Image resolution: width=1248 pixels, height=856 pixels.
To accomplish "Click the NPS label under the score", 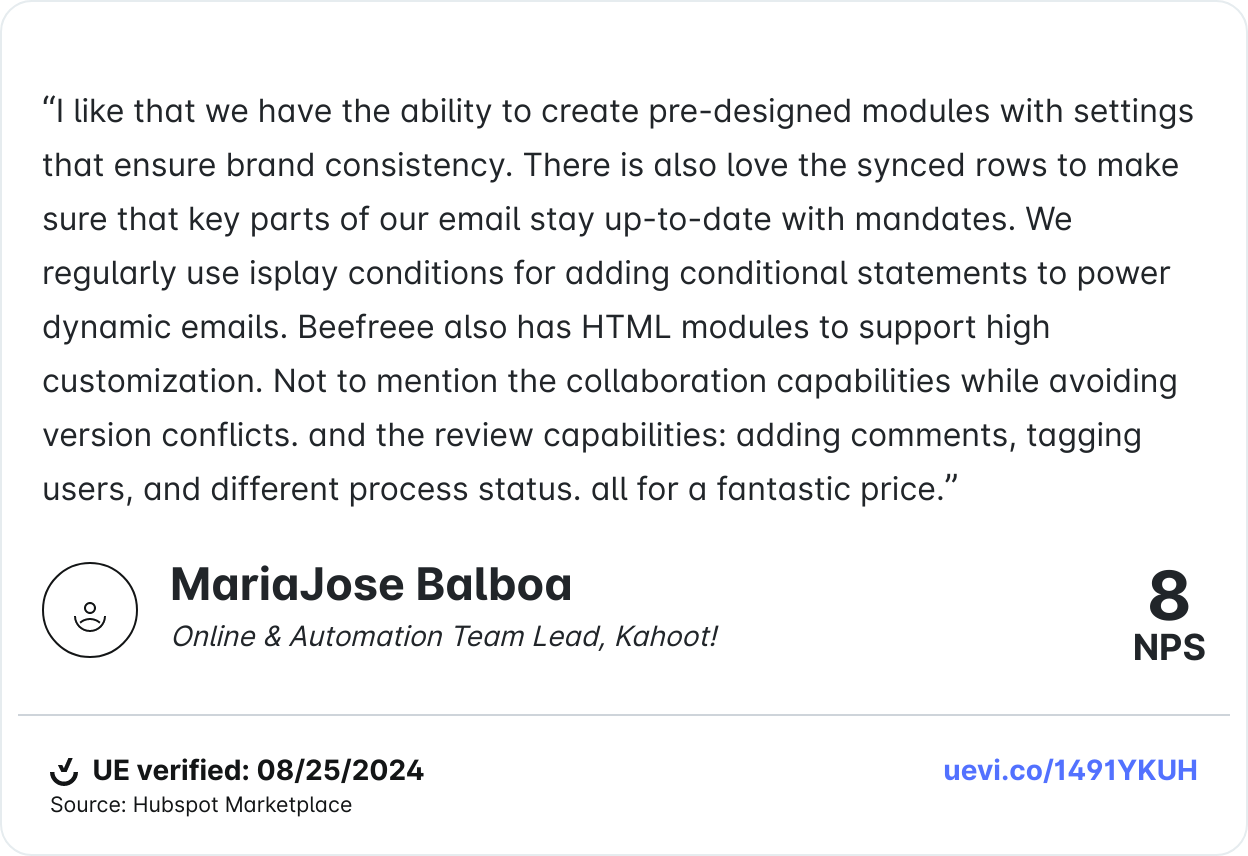I will 1168,648.
